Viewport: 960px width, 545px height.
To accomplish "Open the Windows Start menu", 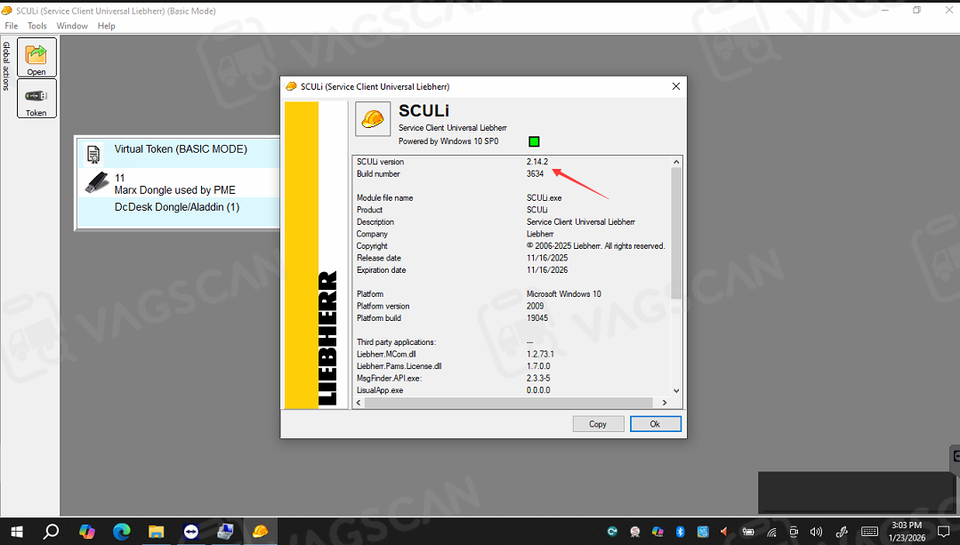I will (17, 531).
